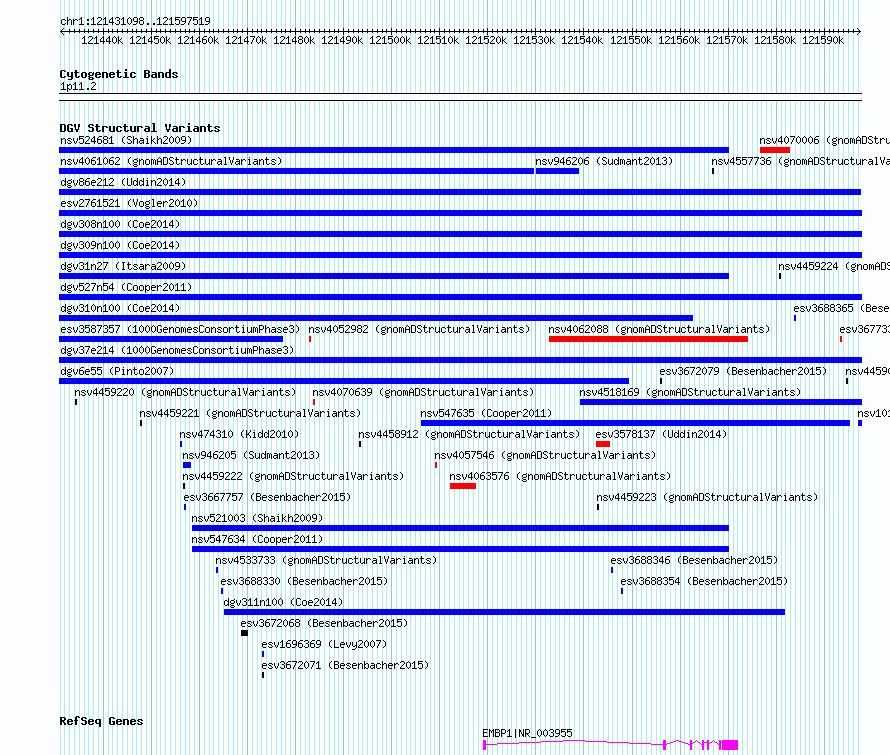Click nsv4557736 gnomAD variant label

800,161
